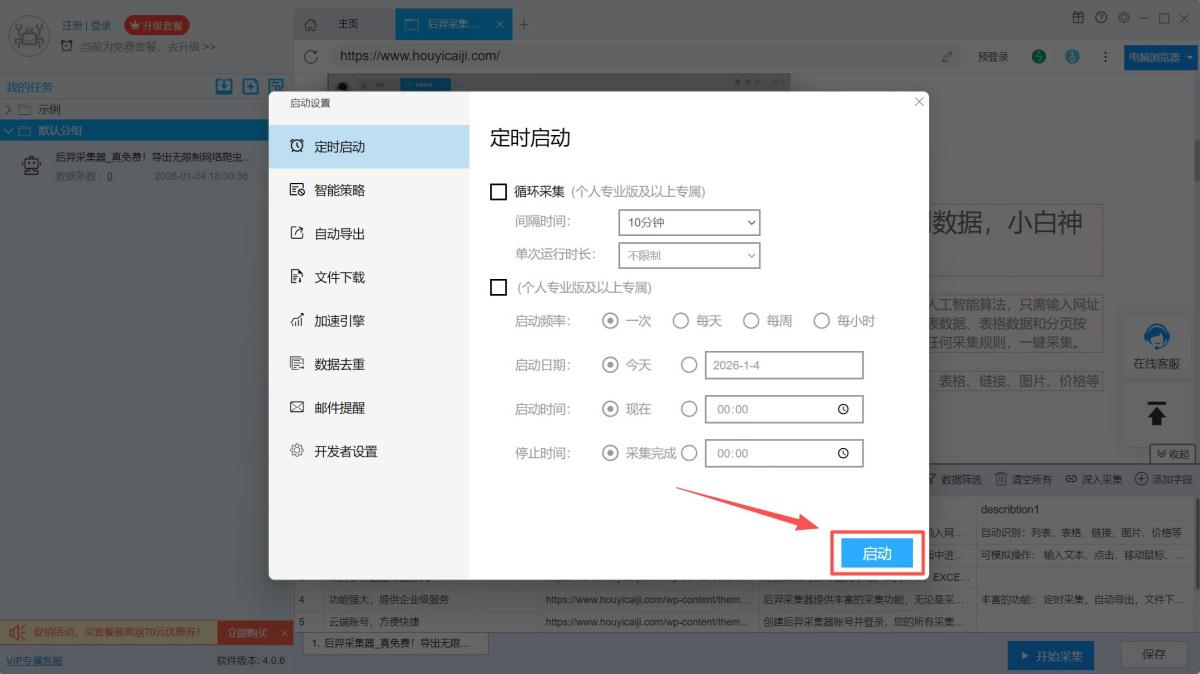Enable the 循环采集 checkbox
Viewport: 1200px width, 674px height.
498,192
